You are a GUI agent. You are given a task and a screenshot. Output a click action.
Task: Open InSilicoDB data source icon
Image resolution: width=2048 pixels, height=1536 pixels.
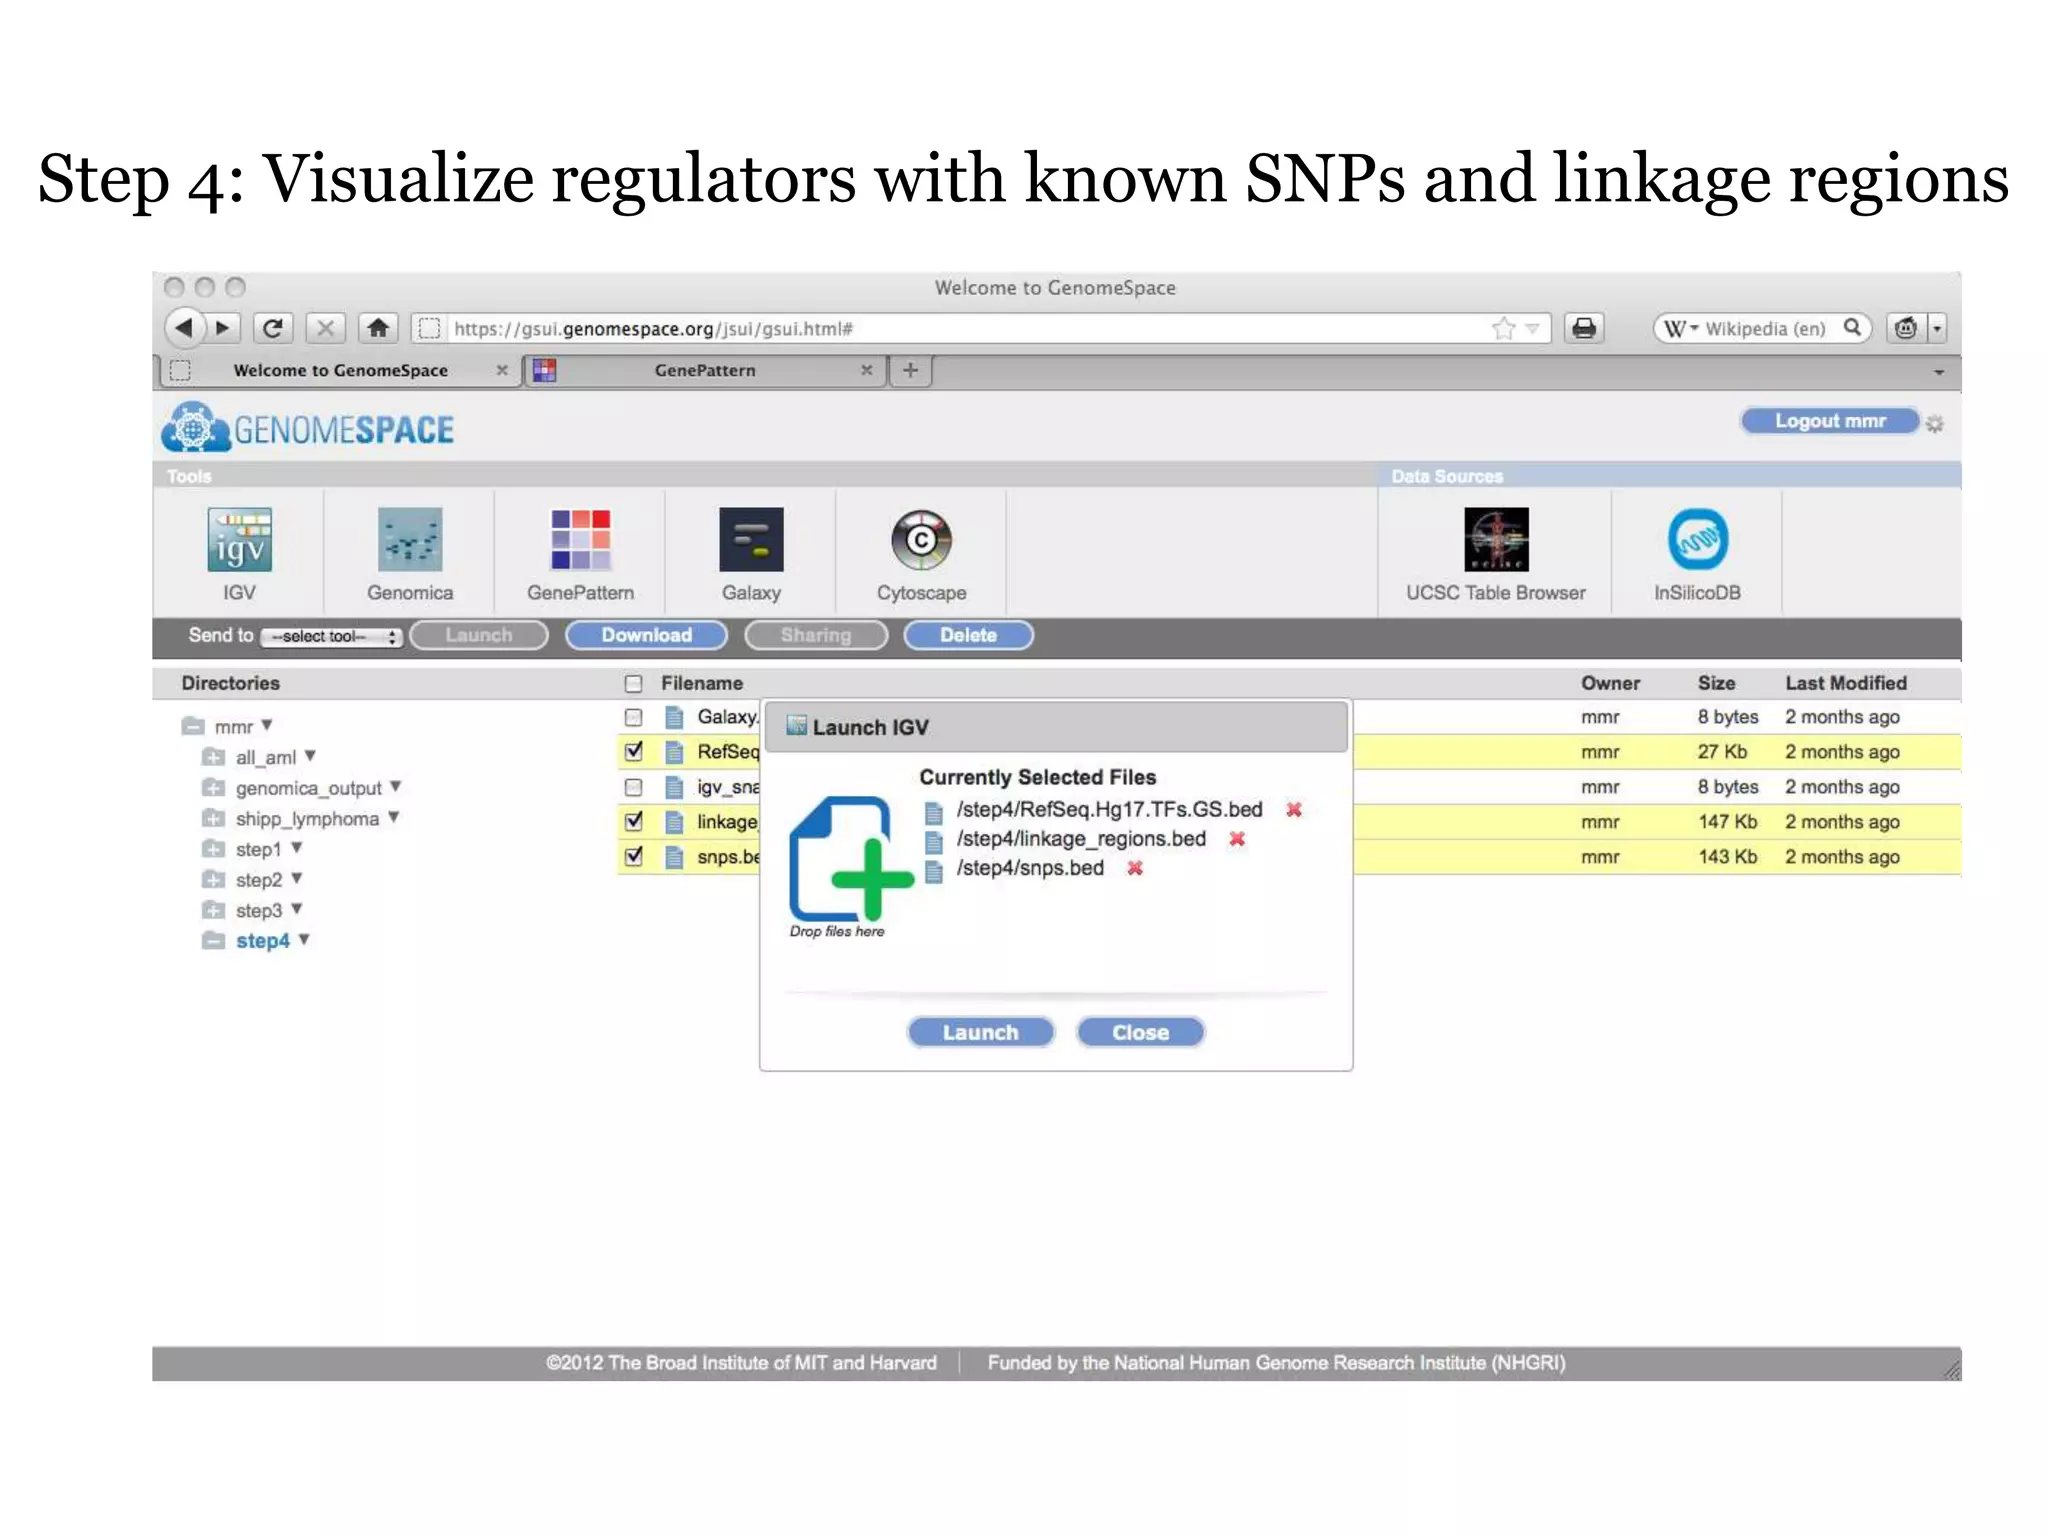click(1697, 540)
